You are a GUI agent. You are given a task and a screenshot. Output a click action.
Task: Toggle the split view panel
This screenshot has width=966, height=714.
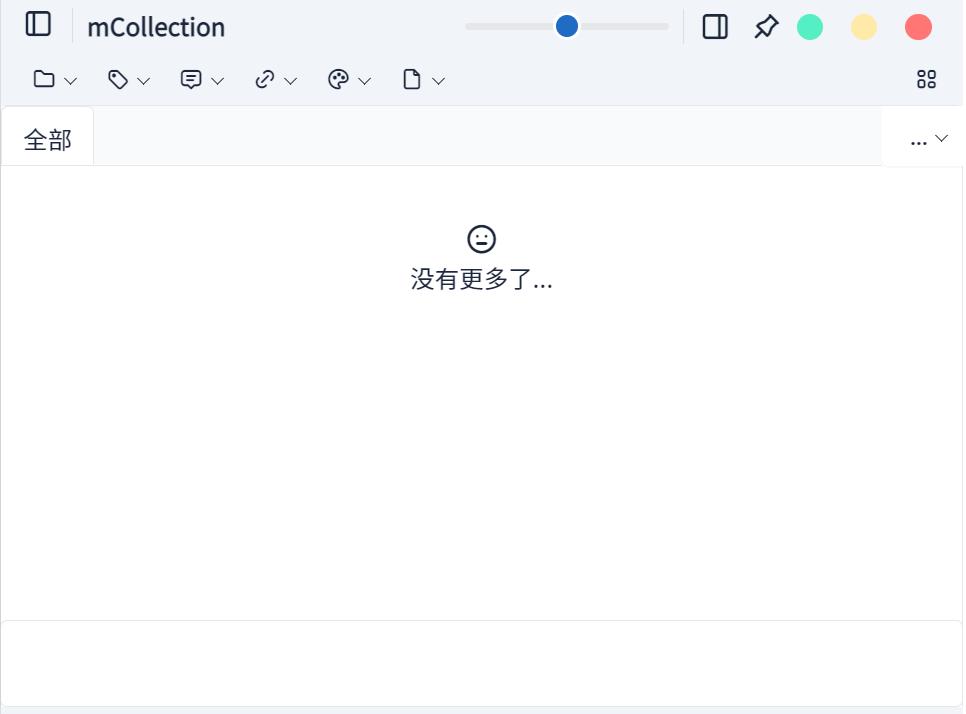[x=714, y=27]
